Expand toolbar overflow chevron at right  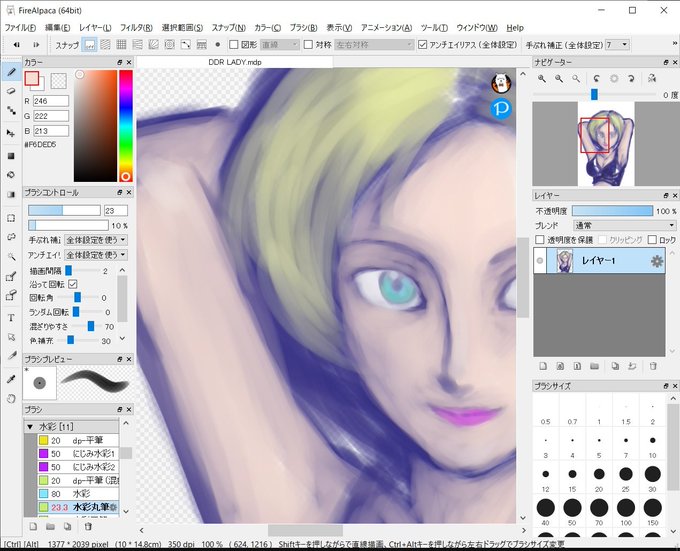tap(675, 44)
